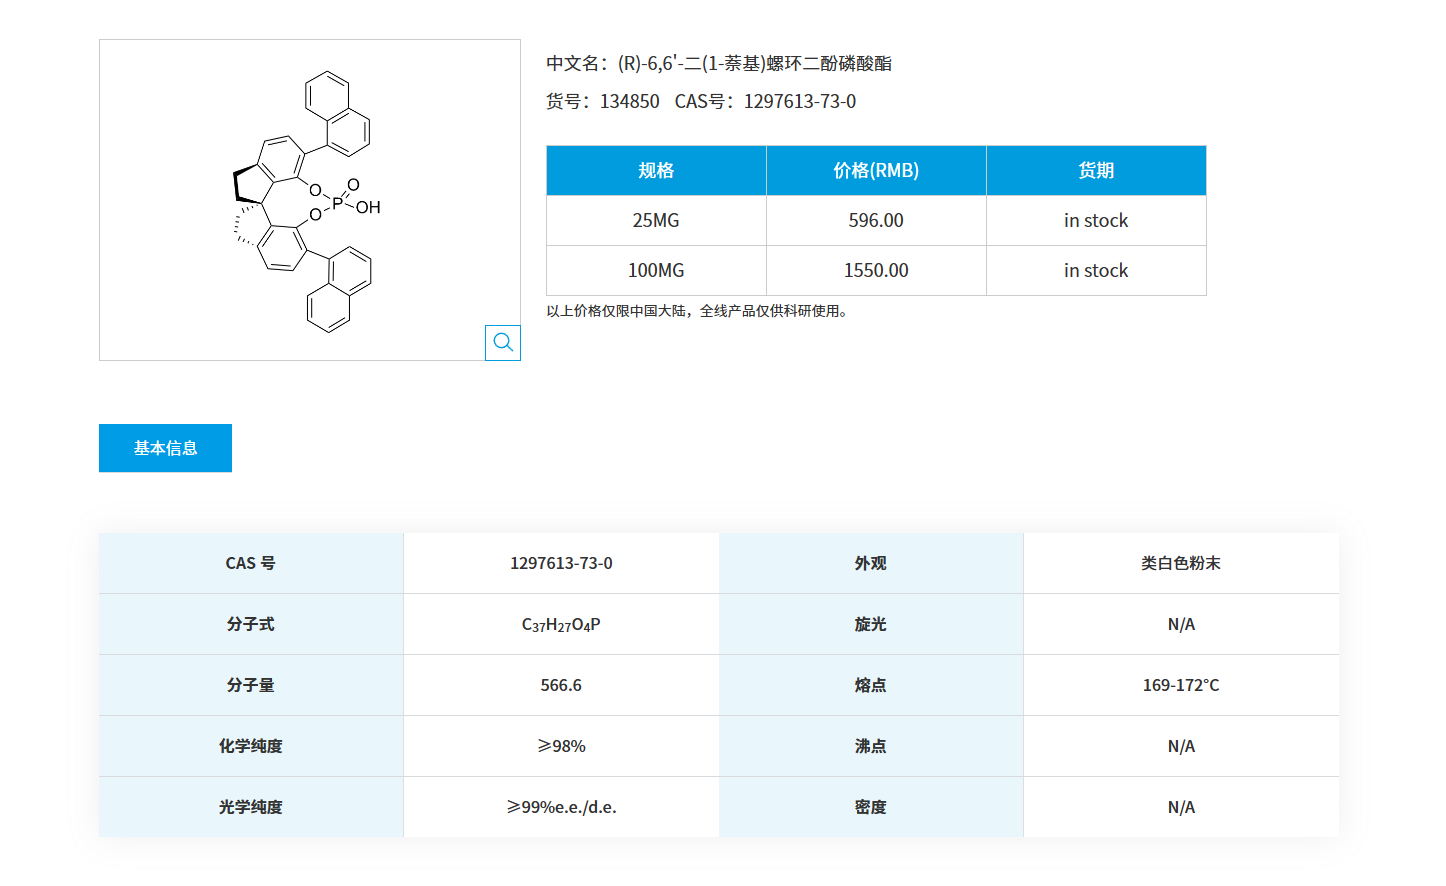Screen dimensions: 1446x886
Task: Click the 价格(RMB) column header
Action: [876, 170]
